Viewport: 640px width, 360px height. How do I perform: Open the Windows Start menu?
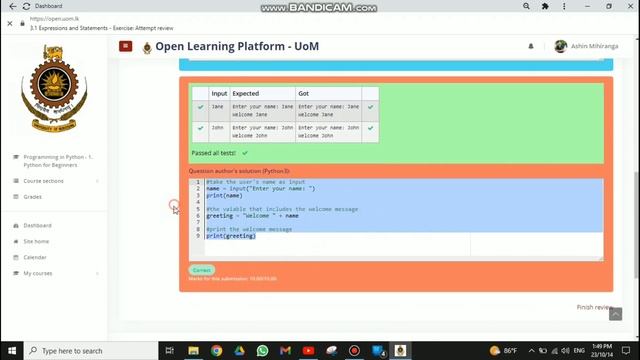point(12,351)
